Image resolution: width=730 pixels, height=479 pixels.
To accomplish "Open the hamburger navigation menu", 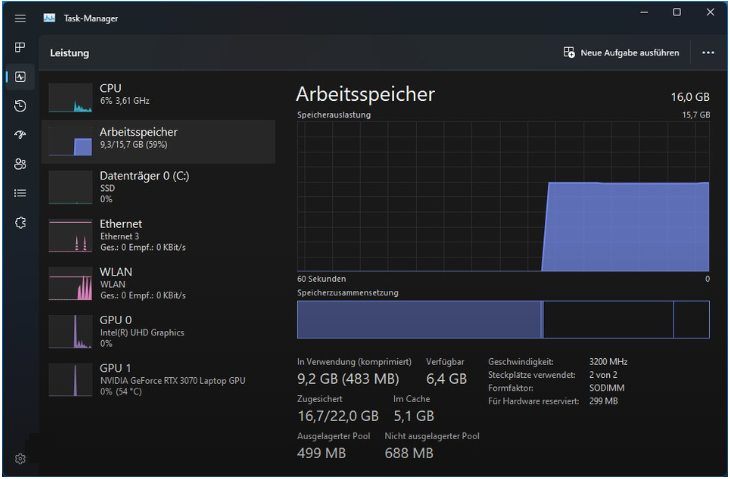I will [20, 18].
